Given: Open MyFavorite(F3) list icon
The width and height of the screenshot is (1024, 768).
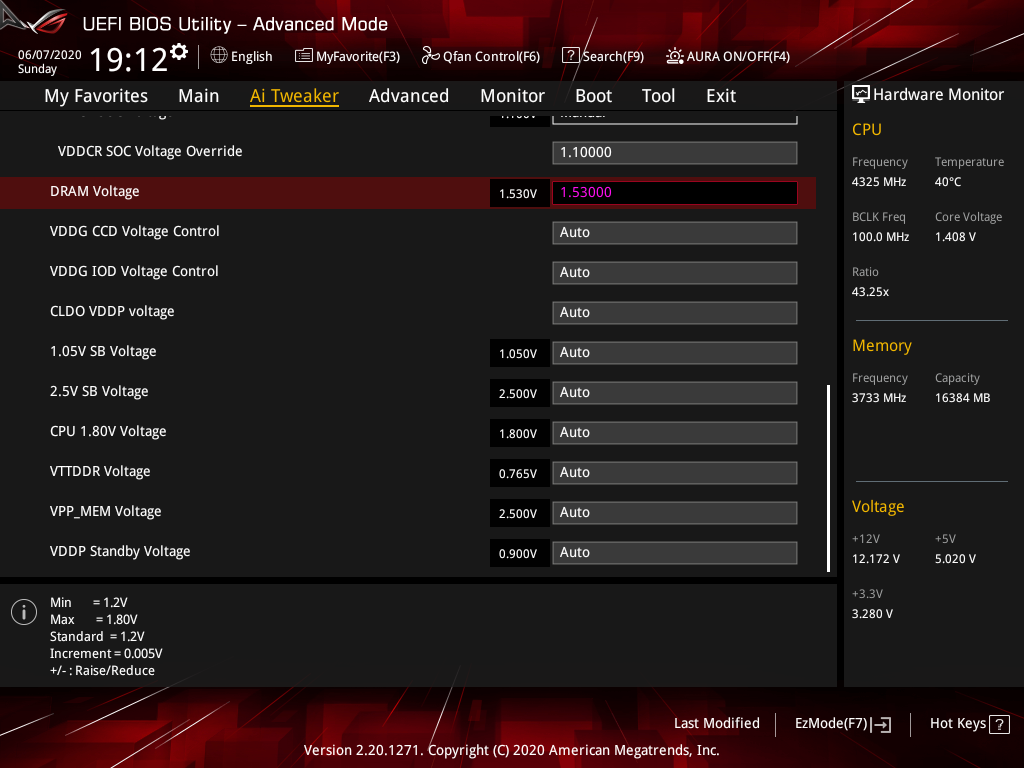Looking at the screenshot, I should coord(303,56).
